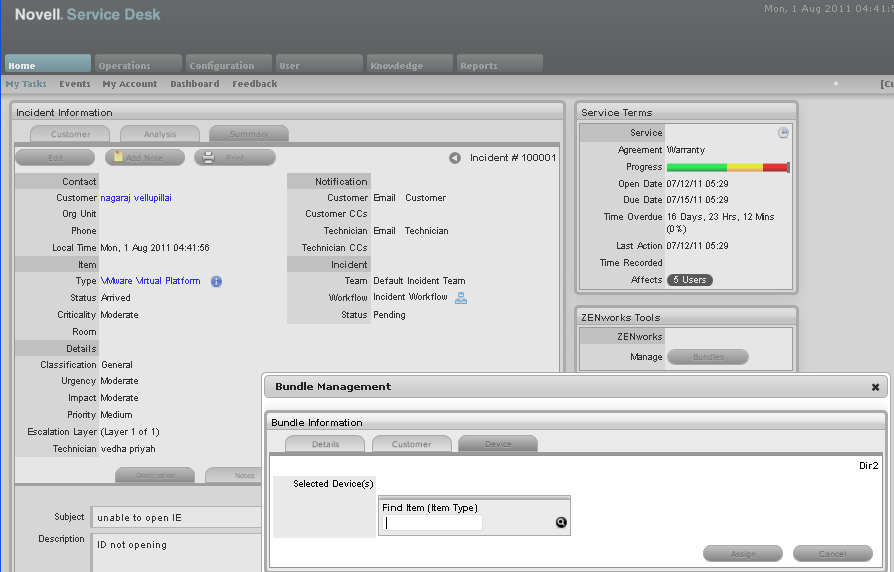Click the '(Layer 1 of 1)' escalation value
This screenshot has height=572, width=894.
pyautogui.click(x=130, y=432)
